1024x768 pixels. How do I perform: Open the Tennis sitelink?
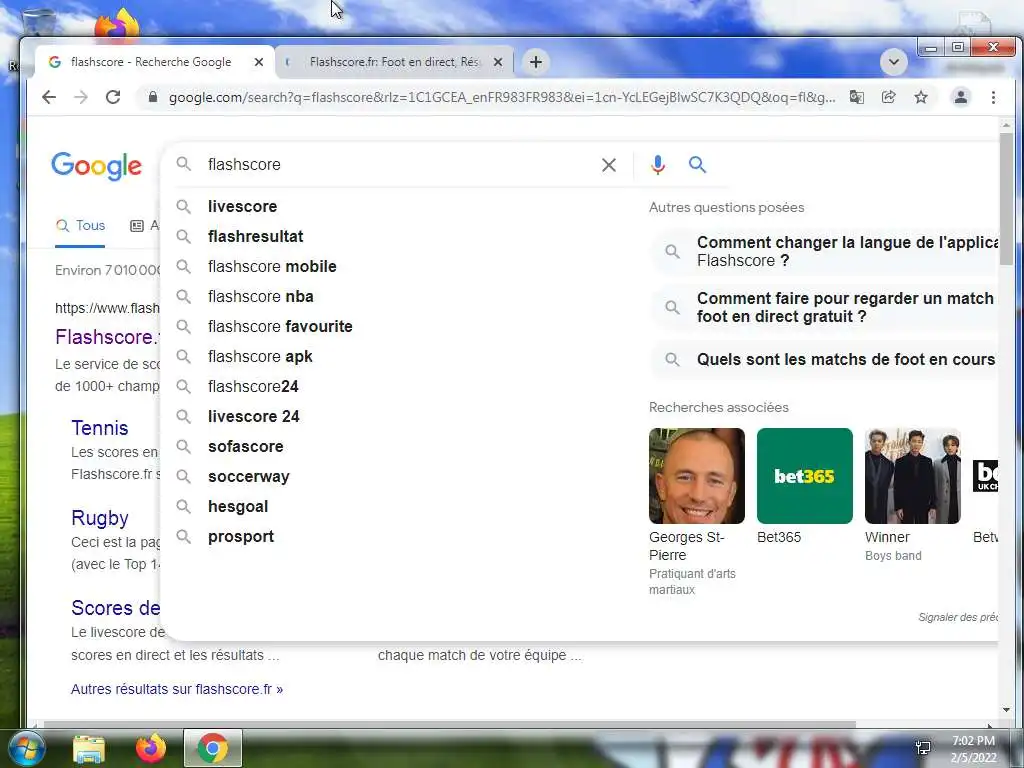100,428
